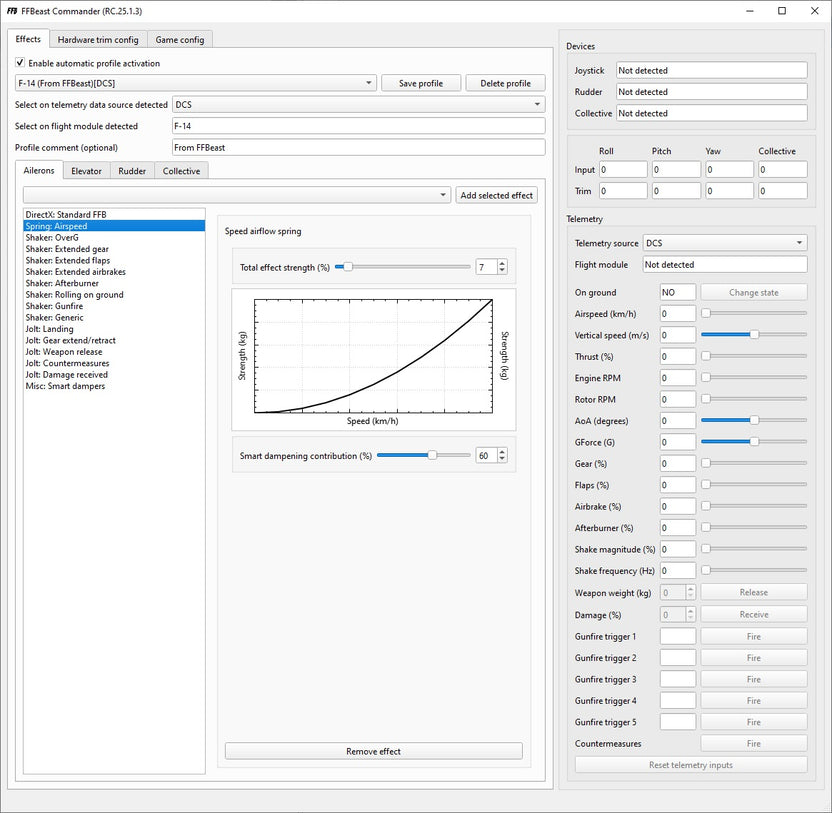
Task: Open the profile selection dropdown F-14
Action: (196, 83)
